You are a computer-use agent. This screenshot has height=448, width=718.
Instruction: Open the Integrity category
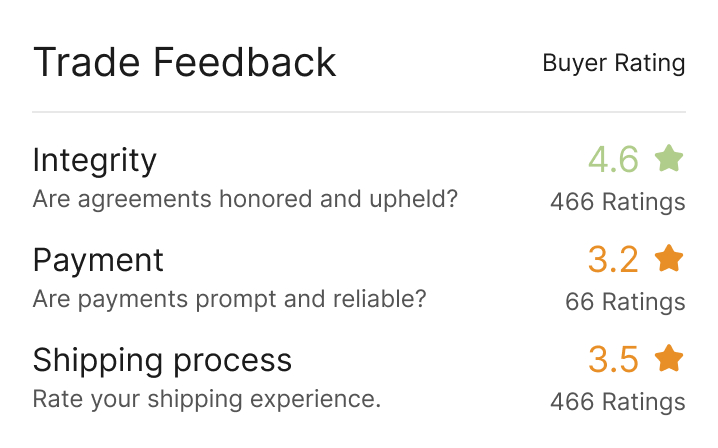coord(95,160)
